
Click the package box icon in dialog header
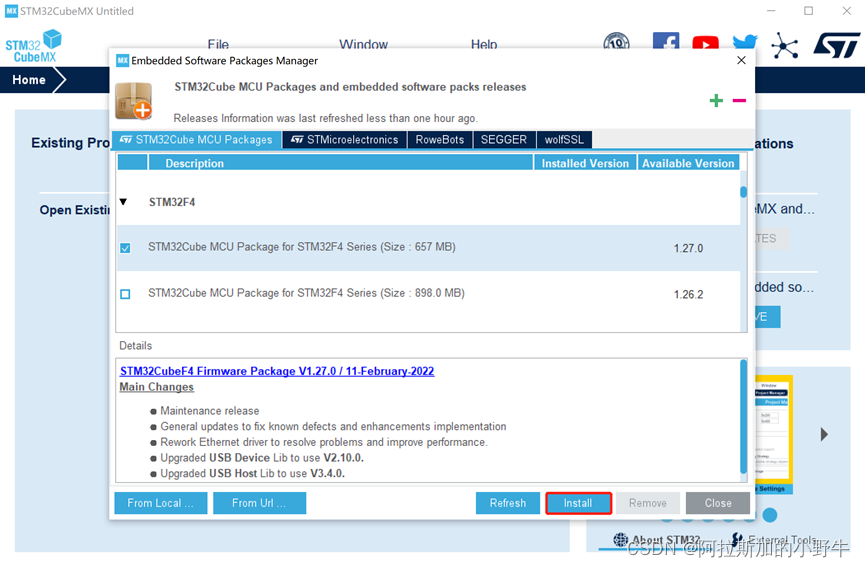pos(134,100)
